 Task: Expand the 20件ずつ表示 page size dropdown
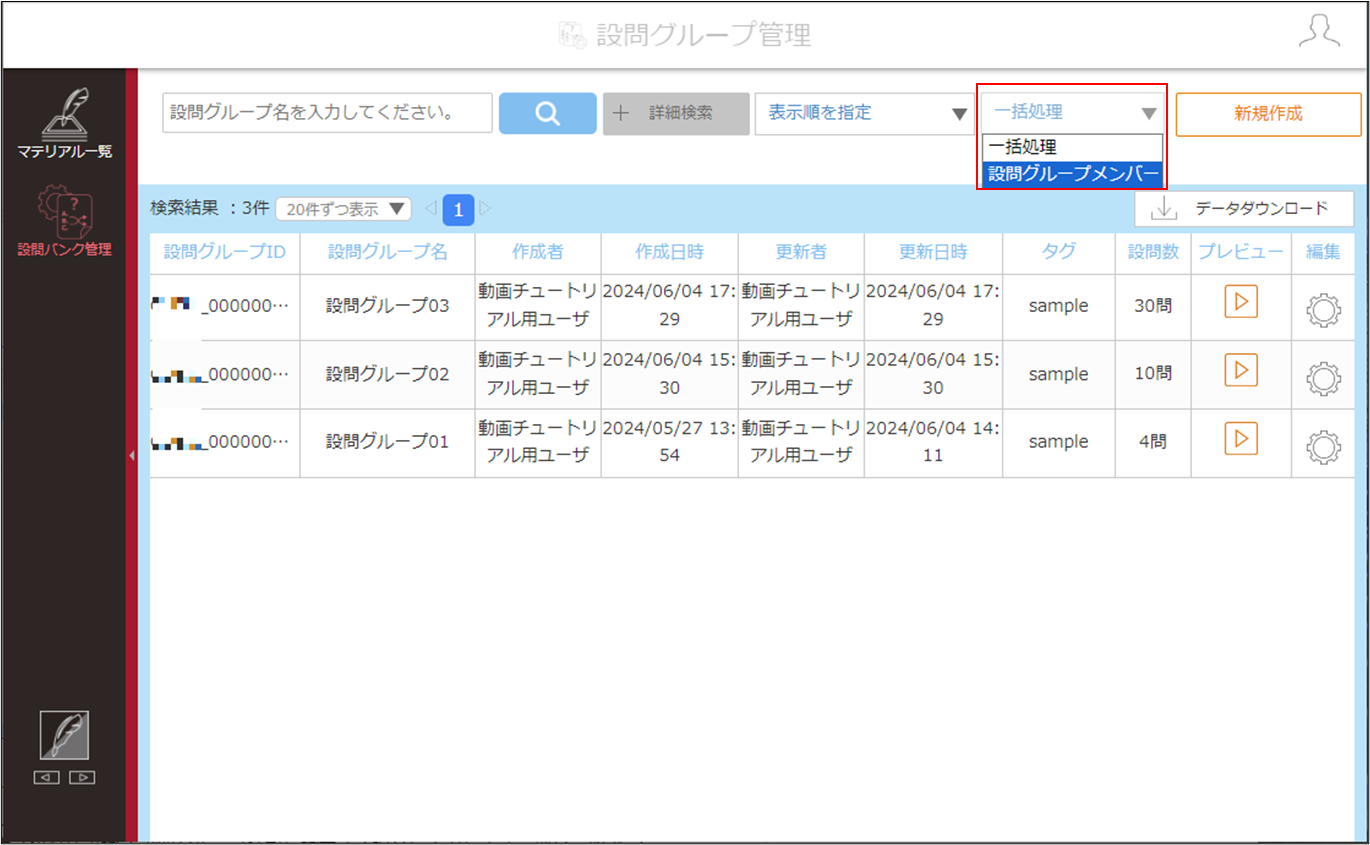[x=343, y=209]
